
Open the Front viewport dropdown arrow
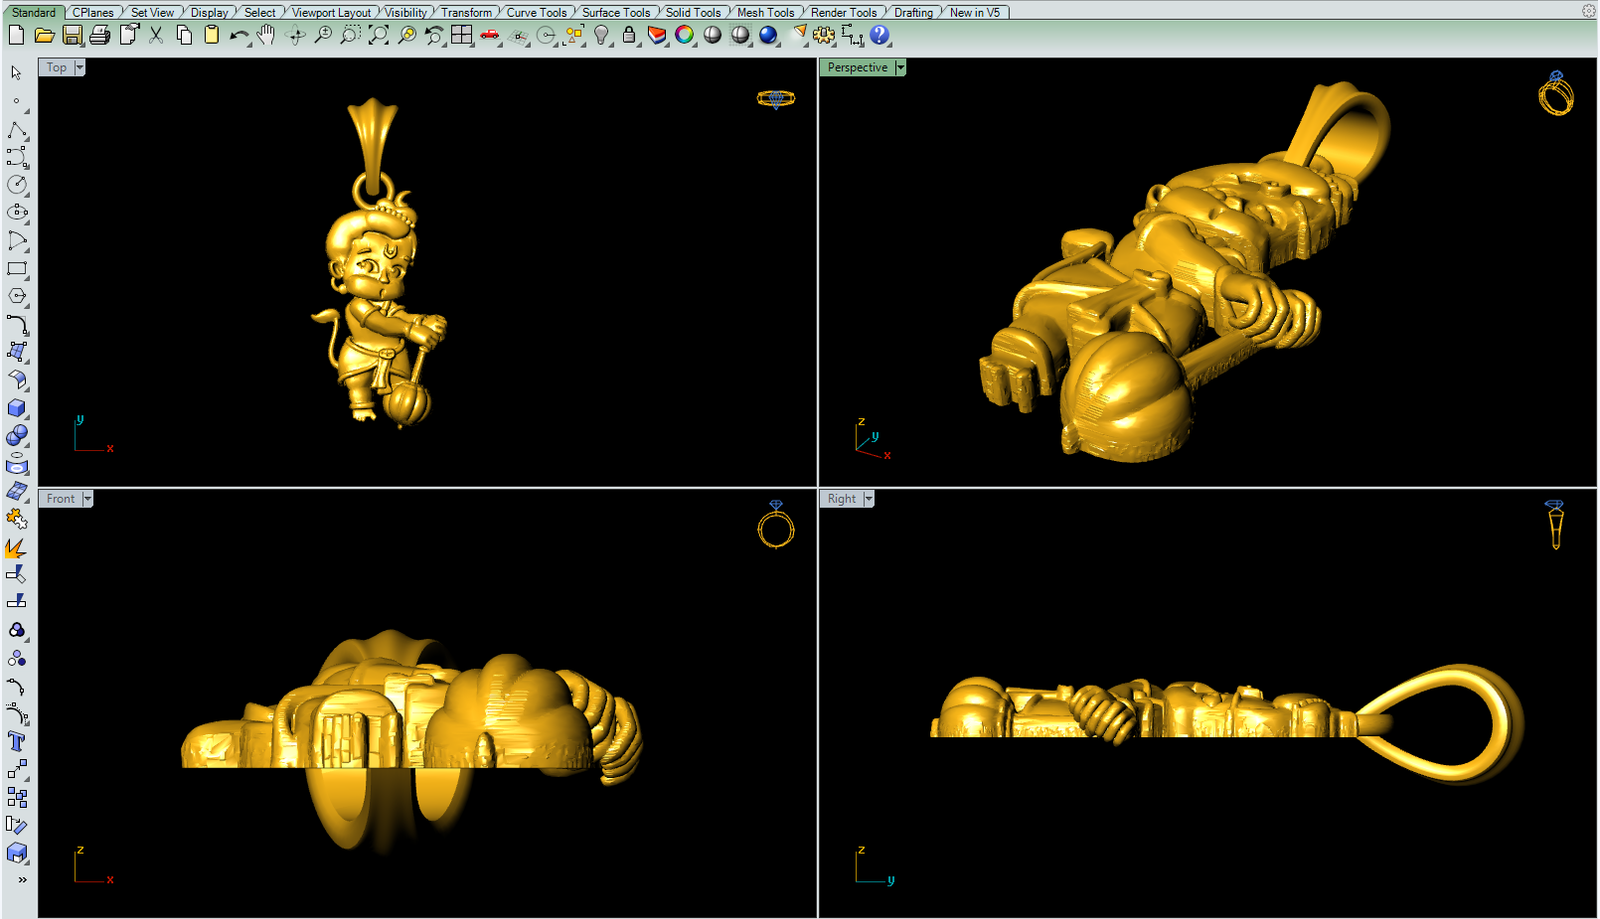pos(87,498)
